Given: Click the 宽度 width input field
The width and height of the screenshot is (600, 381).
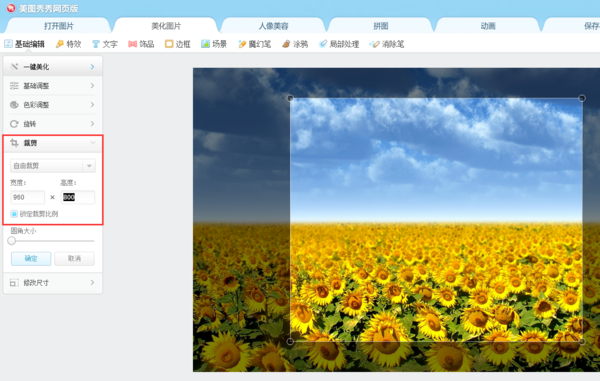Looking at the screenshot, I should [x=27, y=197].
